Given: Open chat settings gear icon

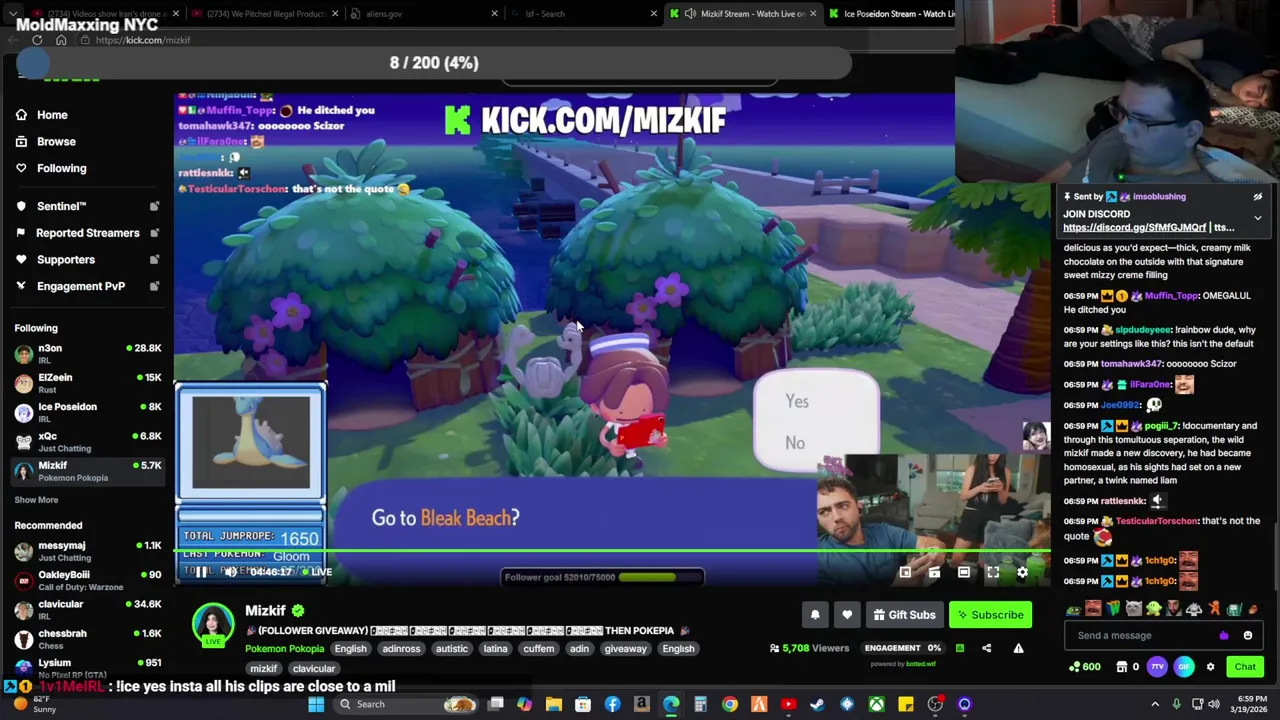Looking at the screenshot, I should coord(1210,667).
